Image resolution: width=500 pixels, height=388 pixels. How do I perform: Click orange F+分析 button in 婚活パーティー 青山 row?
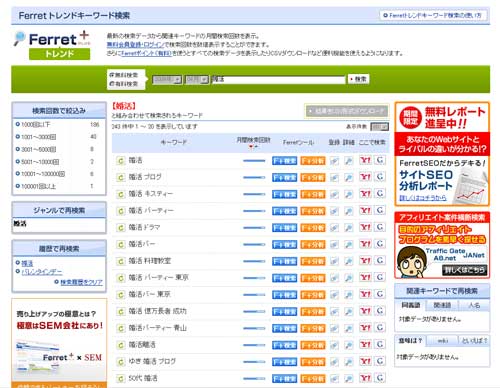pyautogui.click(x=313, y=328)
